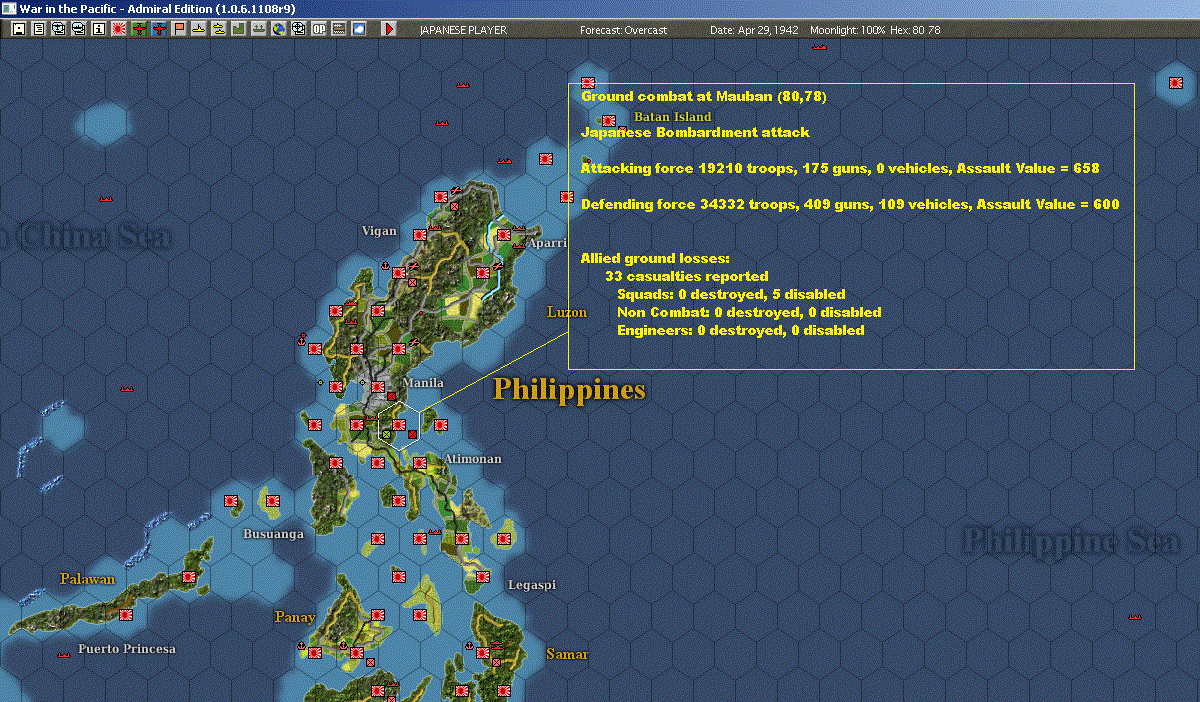Viewport: 1200px width, 702px height.
Task: Click 'Attacking force 19210 troops' report line
Action: click(840, 168)
